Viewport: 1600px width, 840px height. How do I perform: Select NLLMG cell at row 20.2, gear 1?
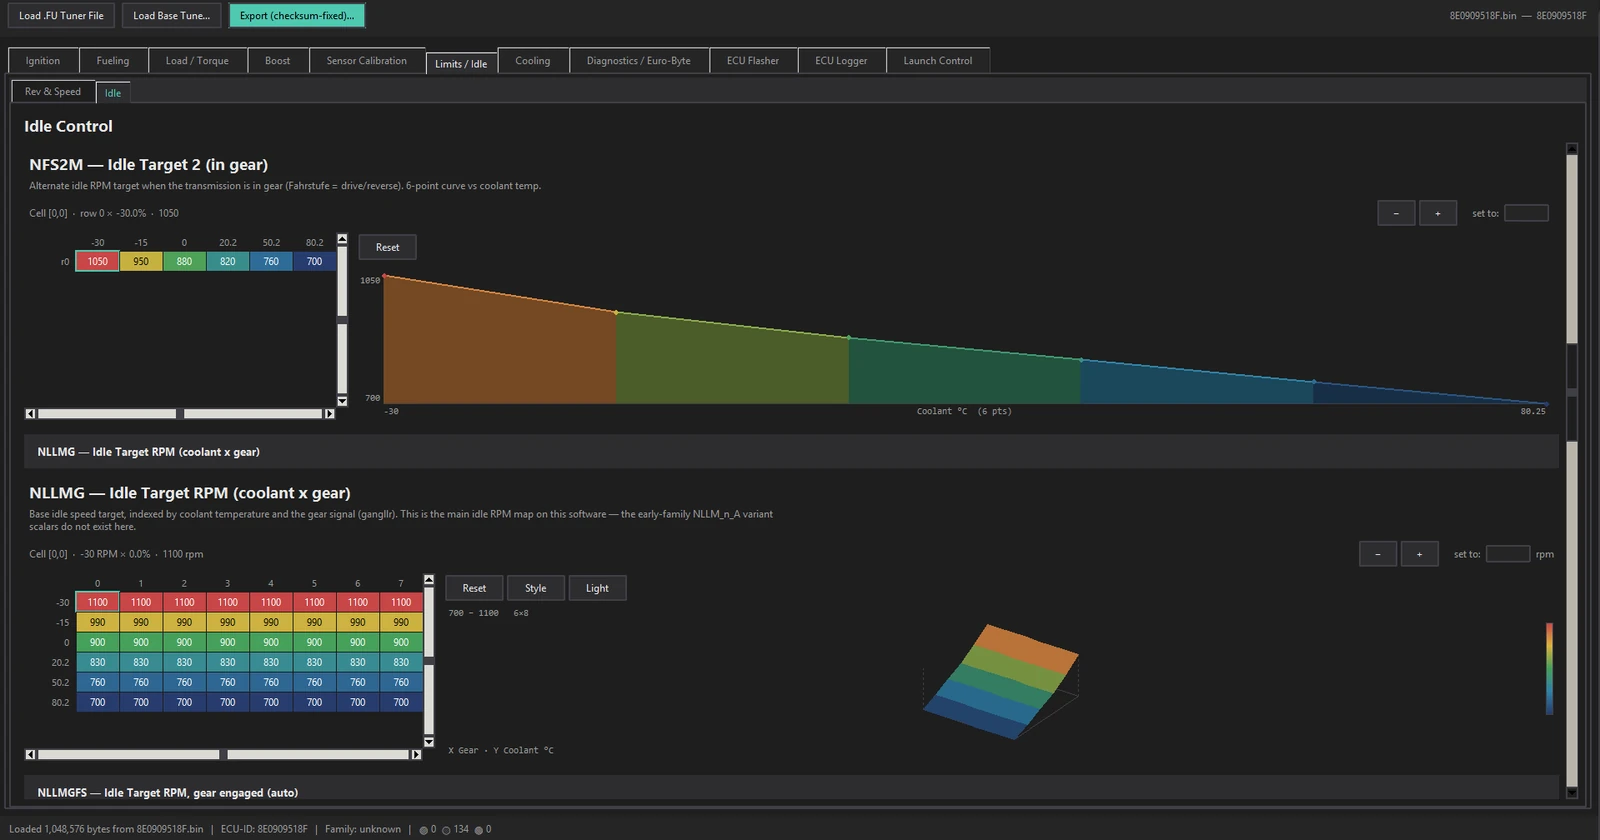[x=141, y=663]
